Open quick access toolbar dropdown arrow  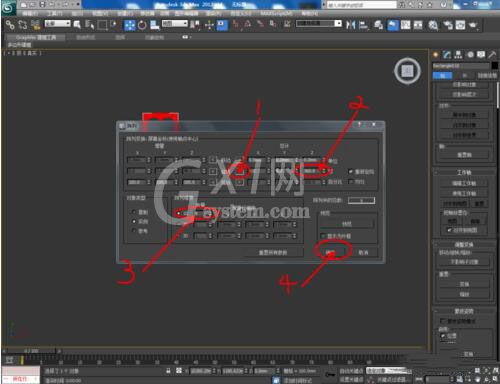click(78, 4)
